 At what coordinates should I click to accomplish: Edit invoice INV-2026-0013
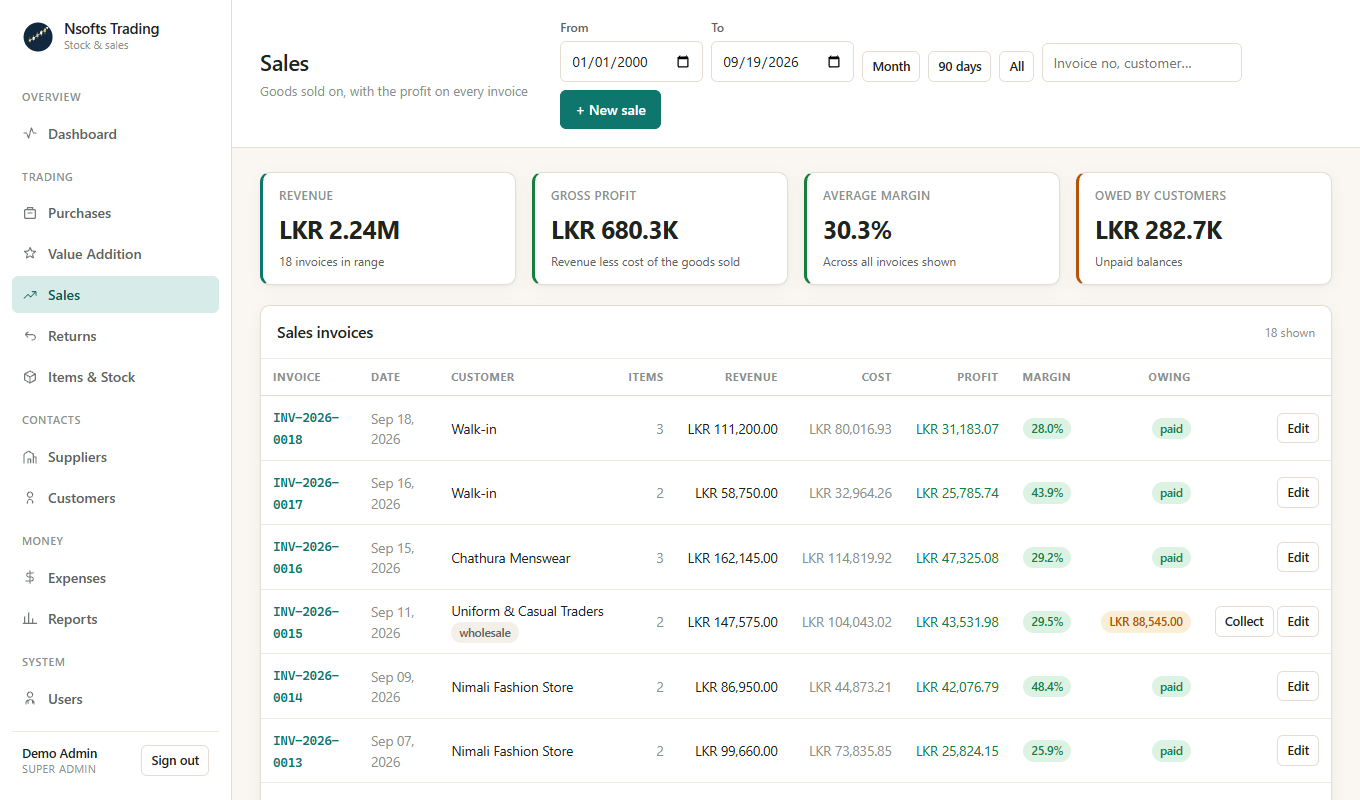pyautogui.click(x=1298, y=750)
